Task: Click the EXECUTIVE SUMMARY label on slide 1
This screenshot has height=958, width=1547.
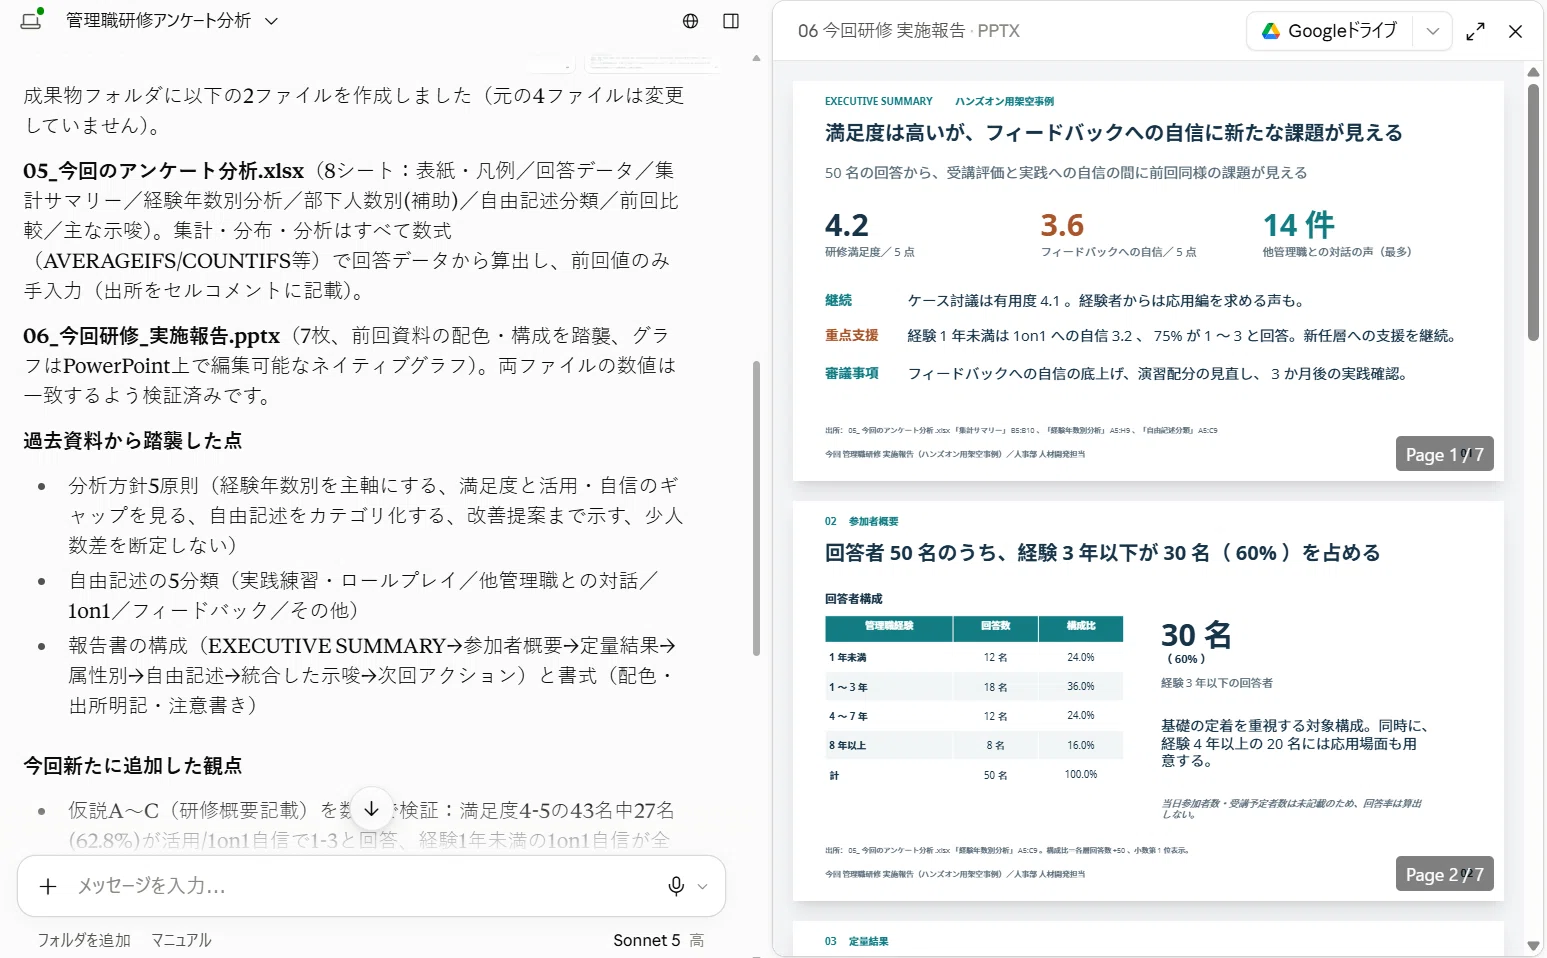Action: pyautogui.click(x=878, y=101)
